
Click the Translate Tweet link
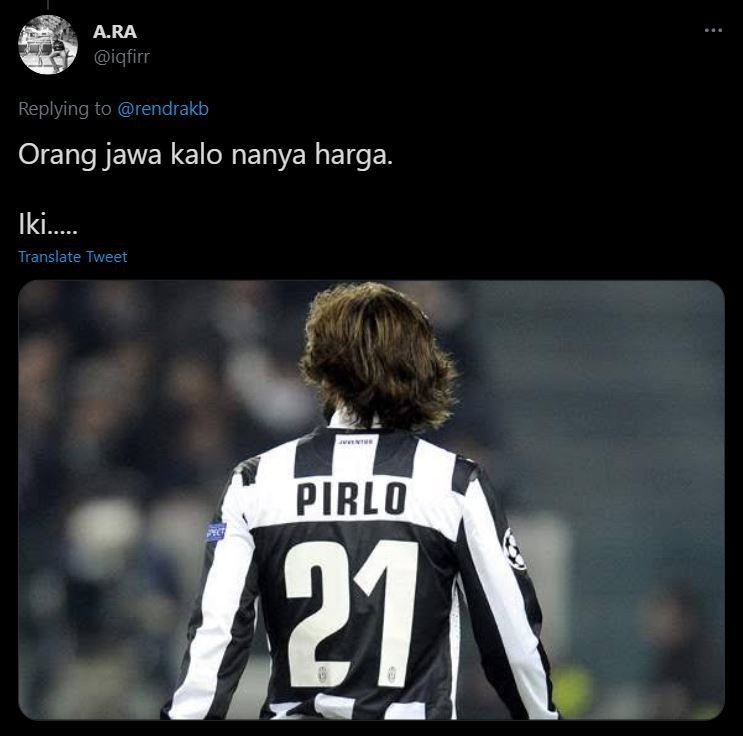point(72,257)
